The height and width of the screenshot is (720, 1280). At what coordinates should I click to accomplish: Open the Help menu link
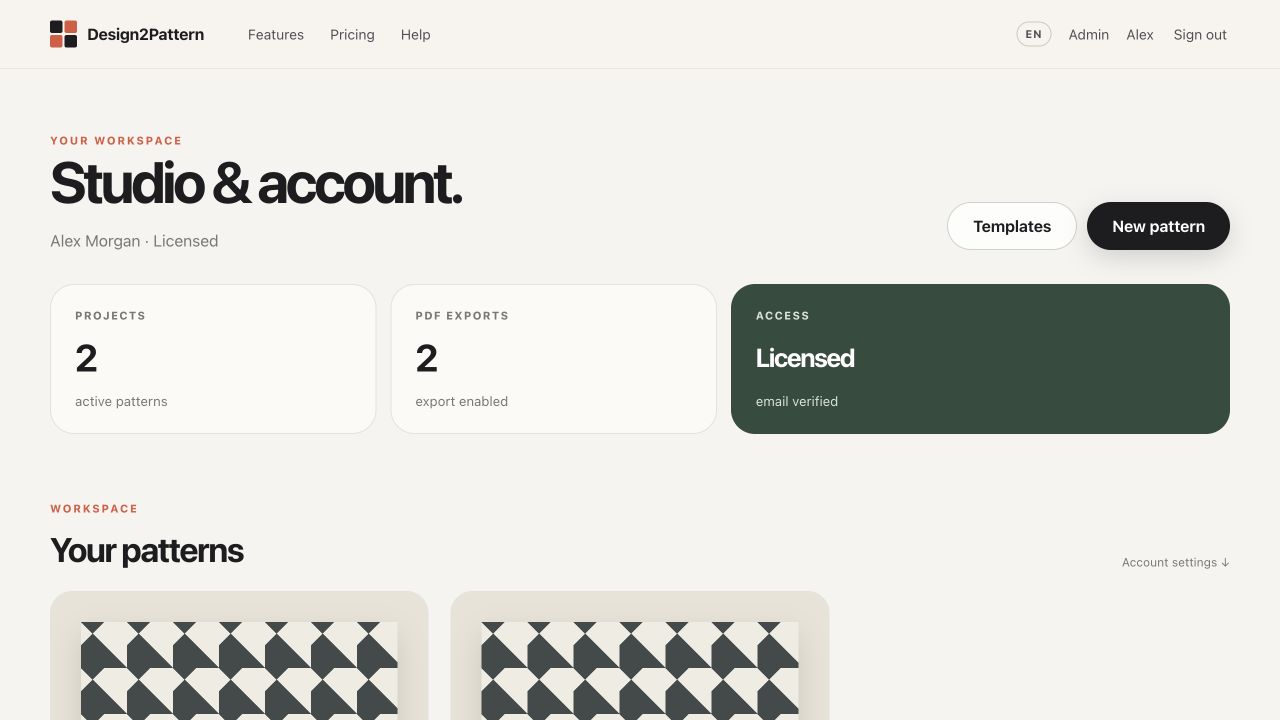click(415, 34)
